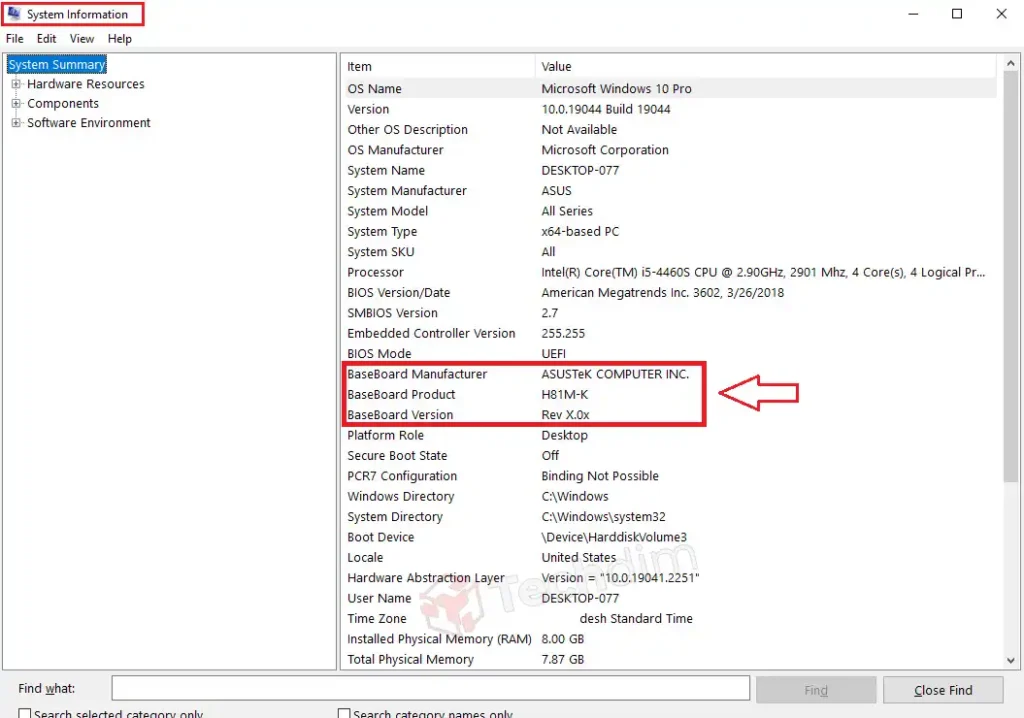Open the Help menu
The image size is (1024, 718).
tap(119, 38)
